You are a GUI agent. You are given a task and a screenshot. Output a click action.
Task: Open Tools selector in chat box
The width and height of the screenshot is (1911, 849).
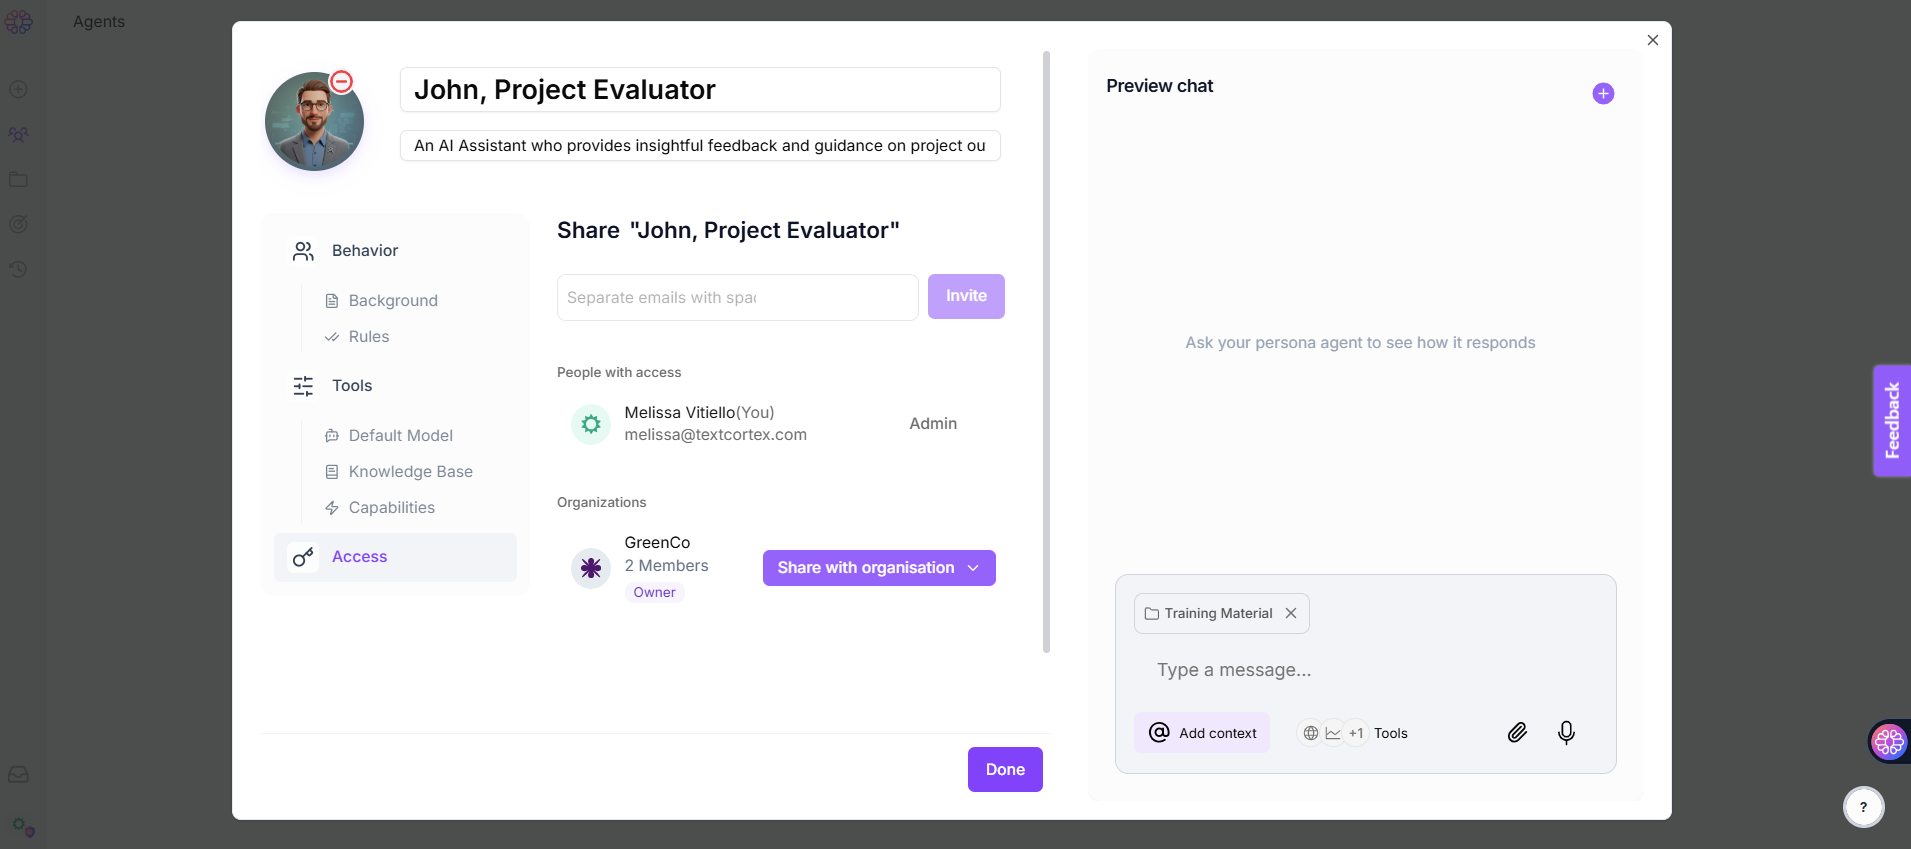[1353, 733]
